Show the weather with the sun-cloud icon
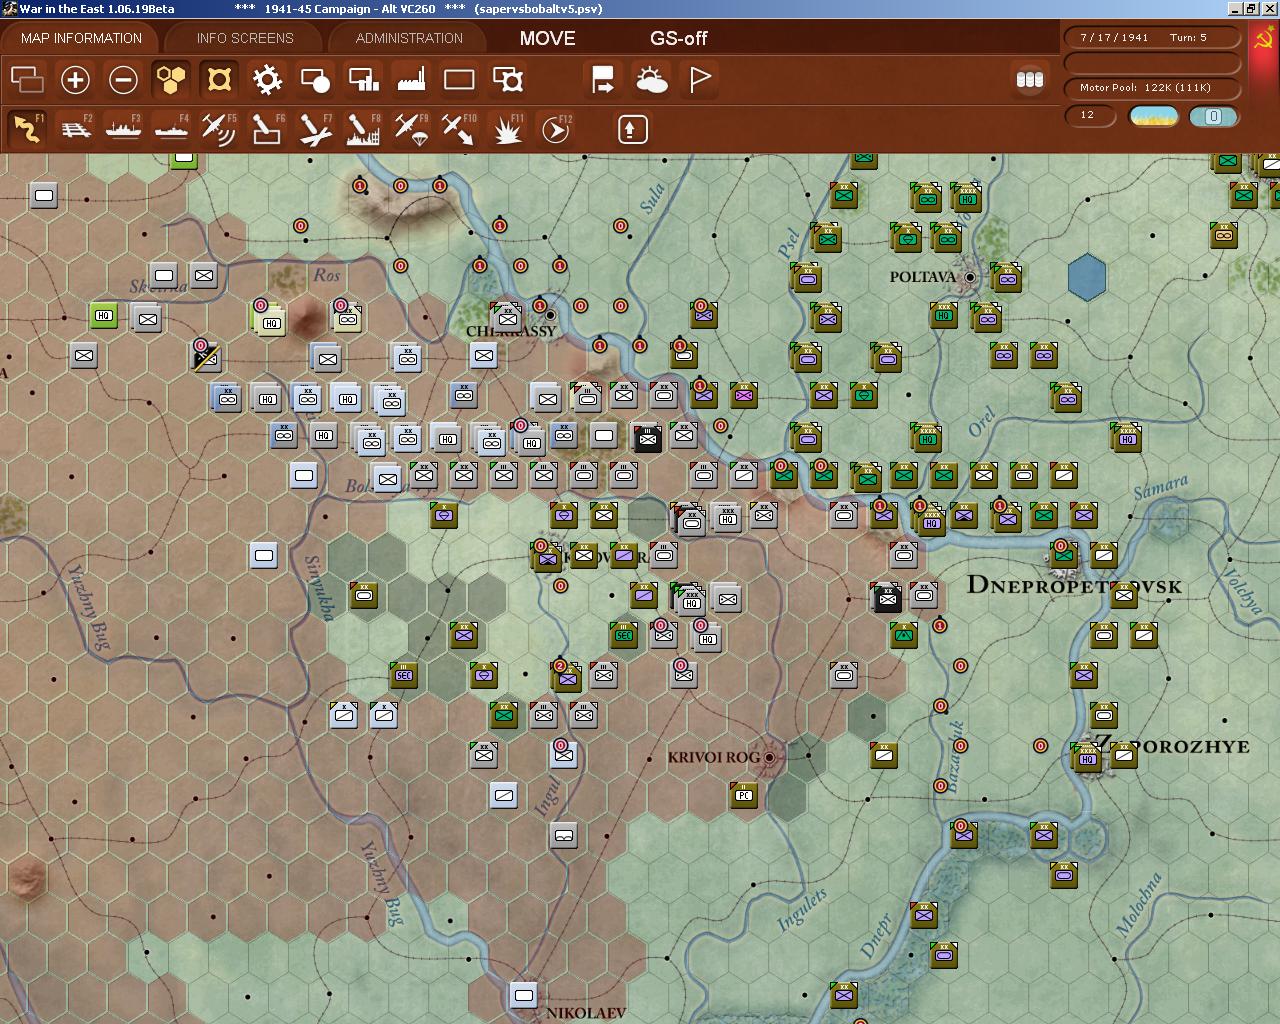Viewport: 1280px width, 1024px height. point(652,79)
